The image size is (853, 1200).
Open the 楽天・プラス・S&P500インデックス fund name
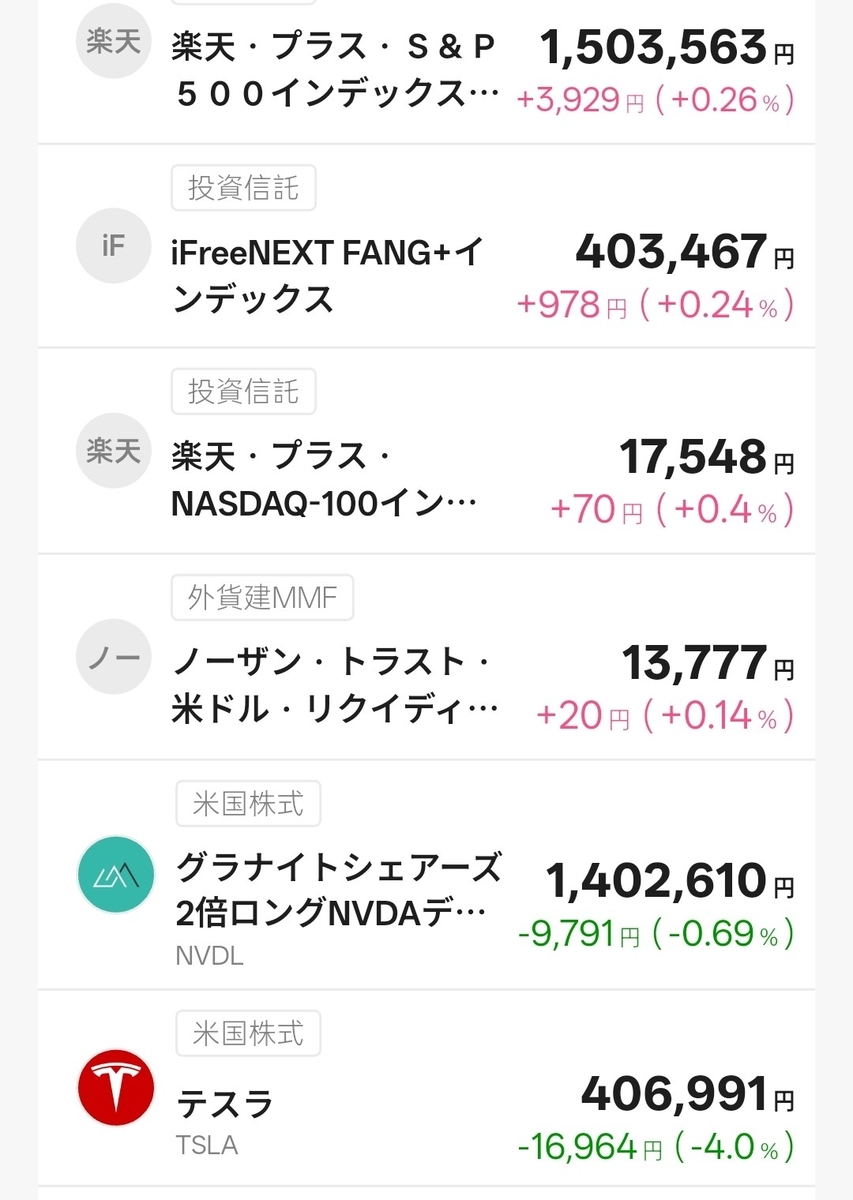[x=334, y=72]
